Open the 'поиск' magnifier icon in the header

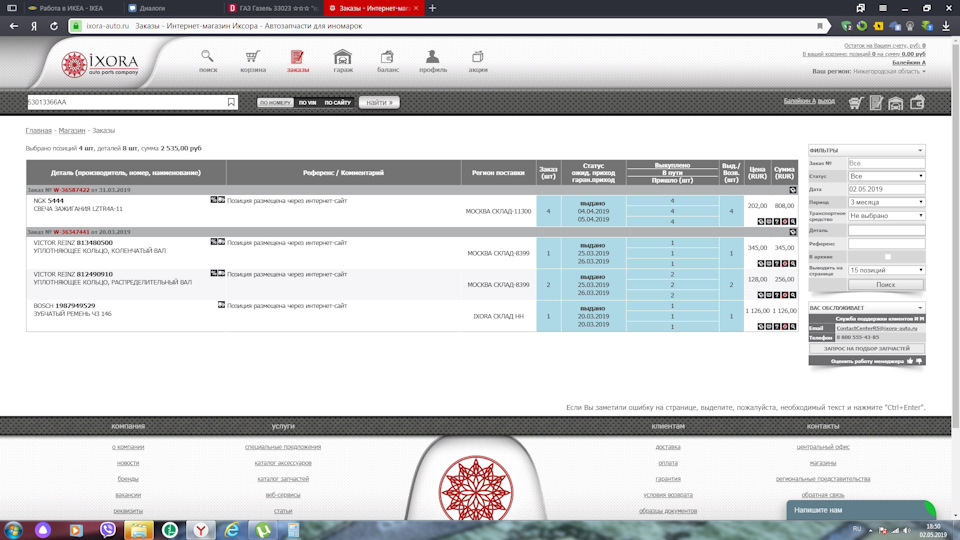coord(208,57)
